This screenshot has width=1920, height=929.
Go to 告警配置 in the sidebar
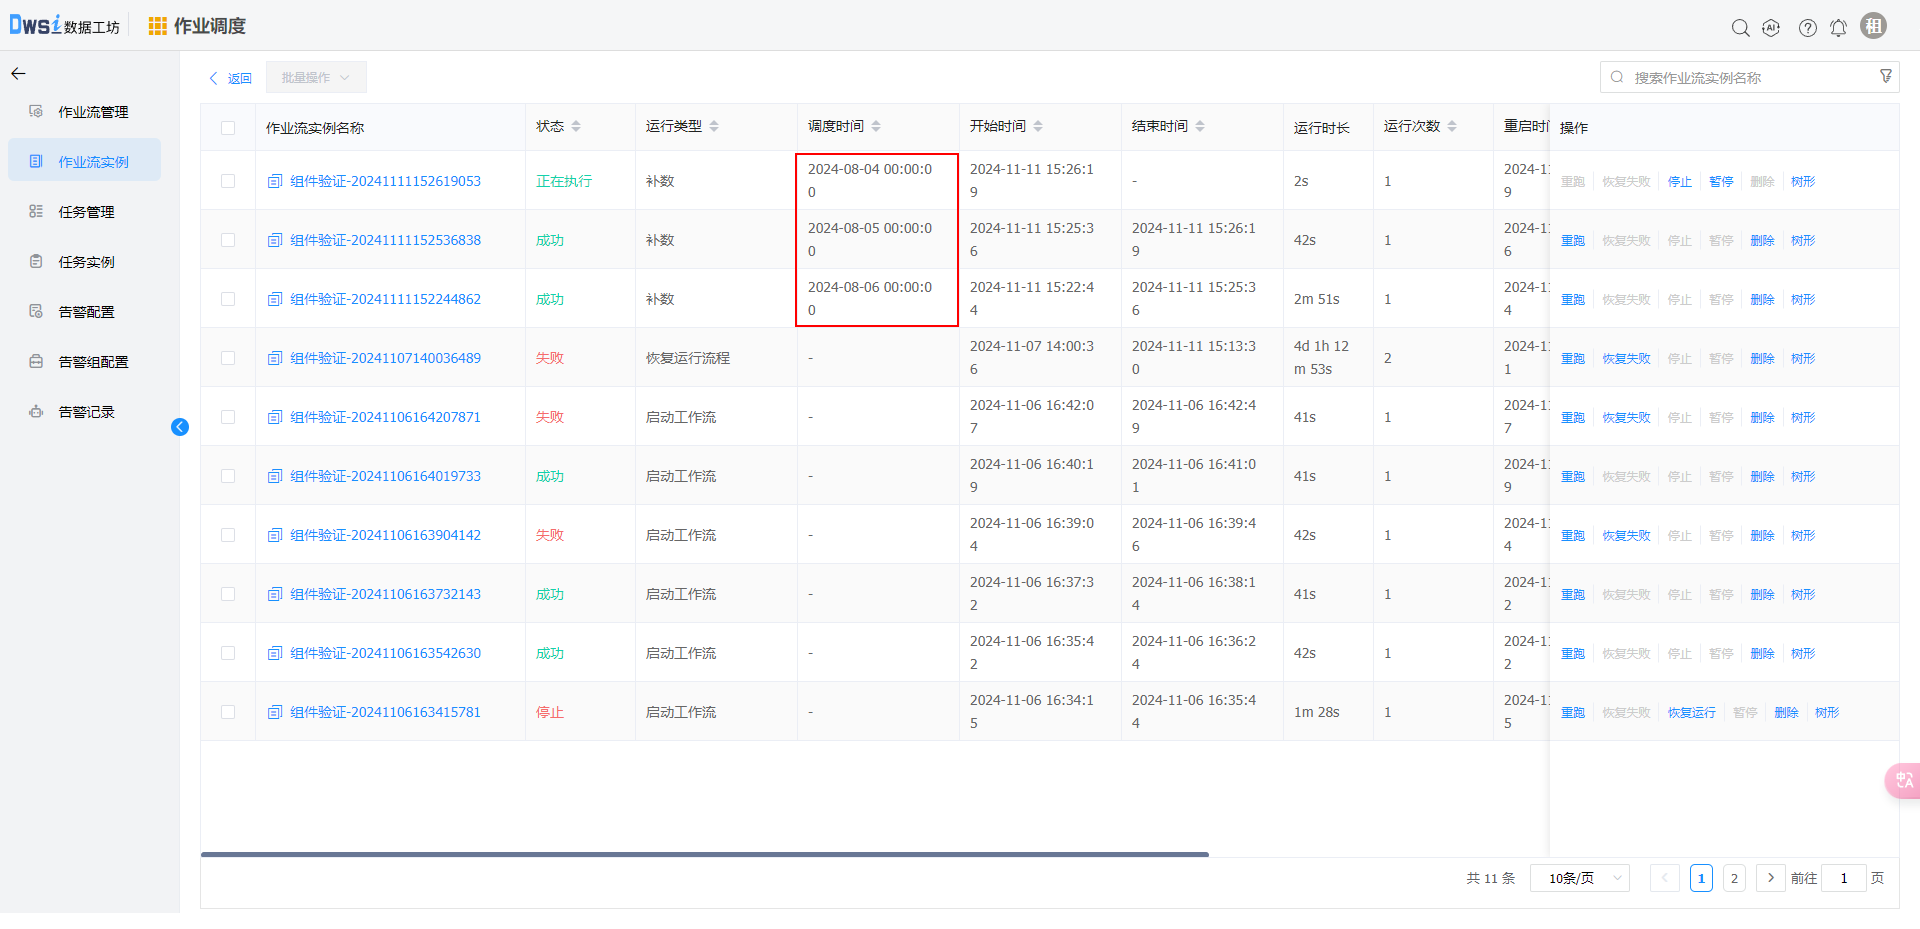tap(86, 312)
